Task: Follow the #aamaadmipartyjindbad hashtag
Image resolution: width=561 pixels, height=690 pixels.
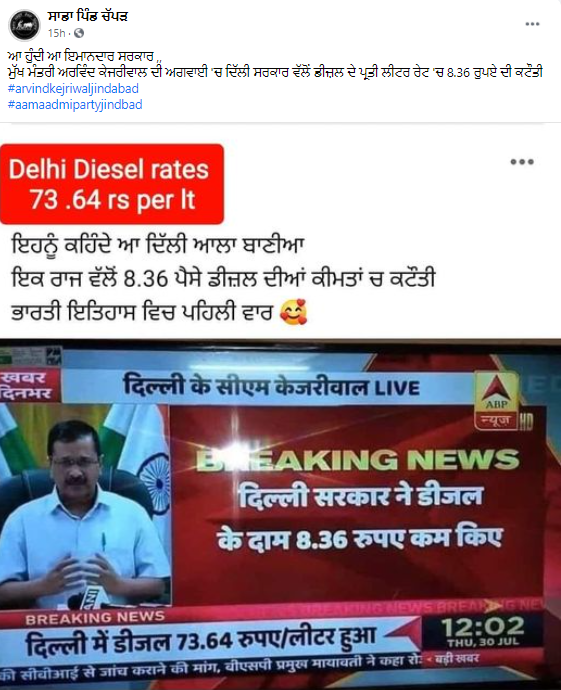Action: pos(75,105)
